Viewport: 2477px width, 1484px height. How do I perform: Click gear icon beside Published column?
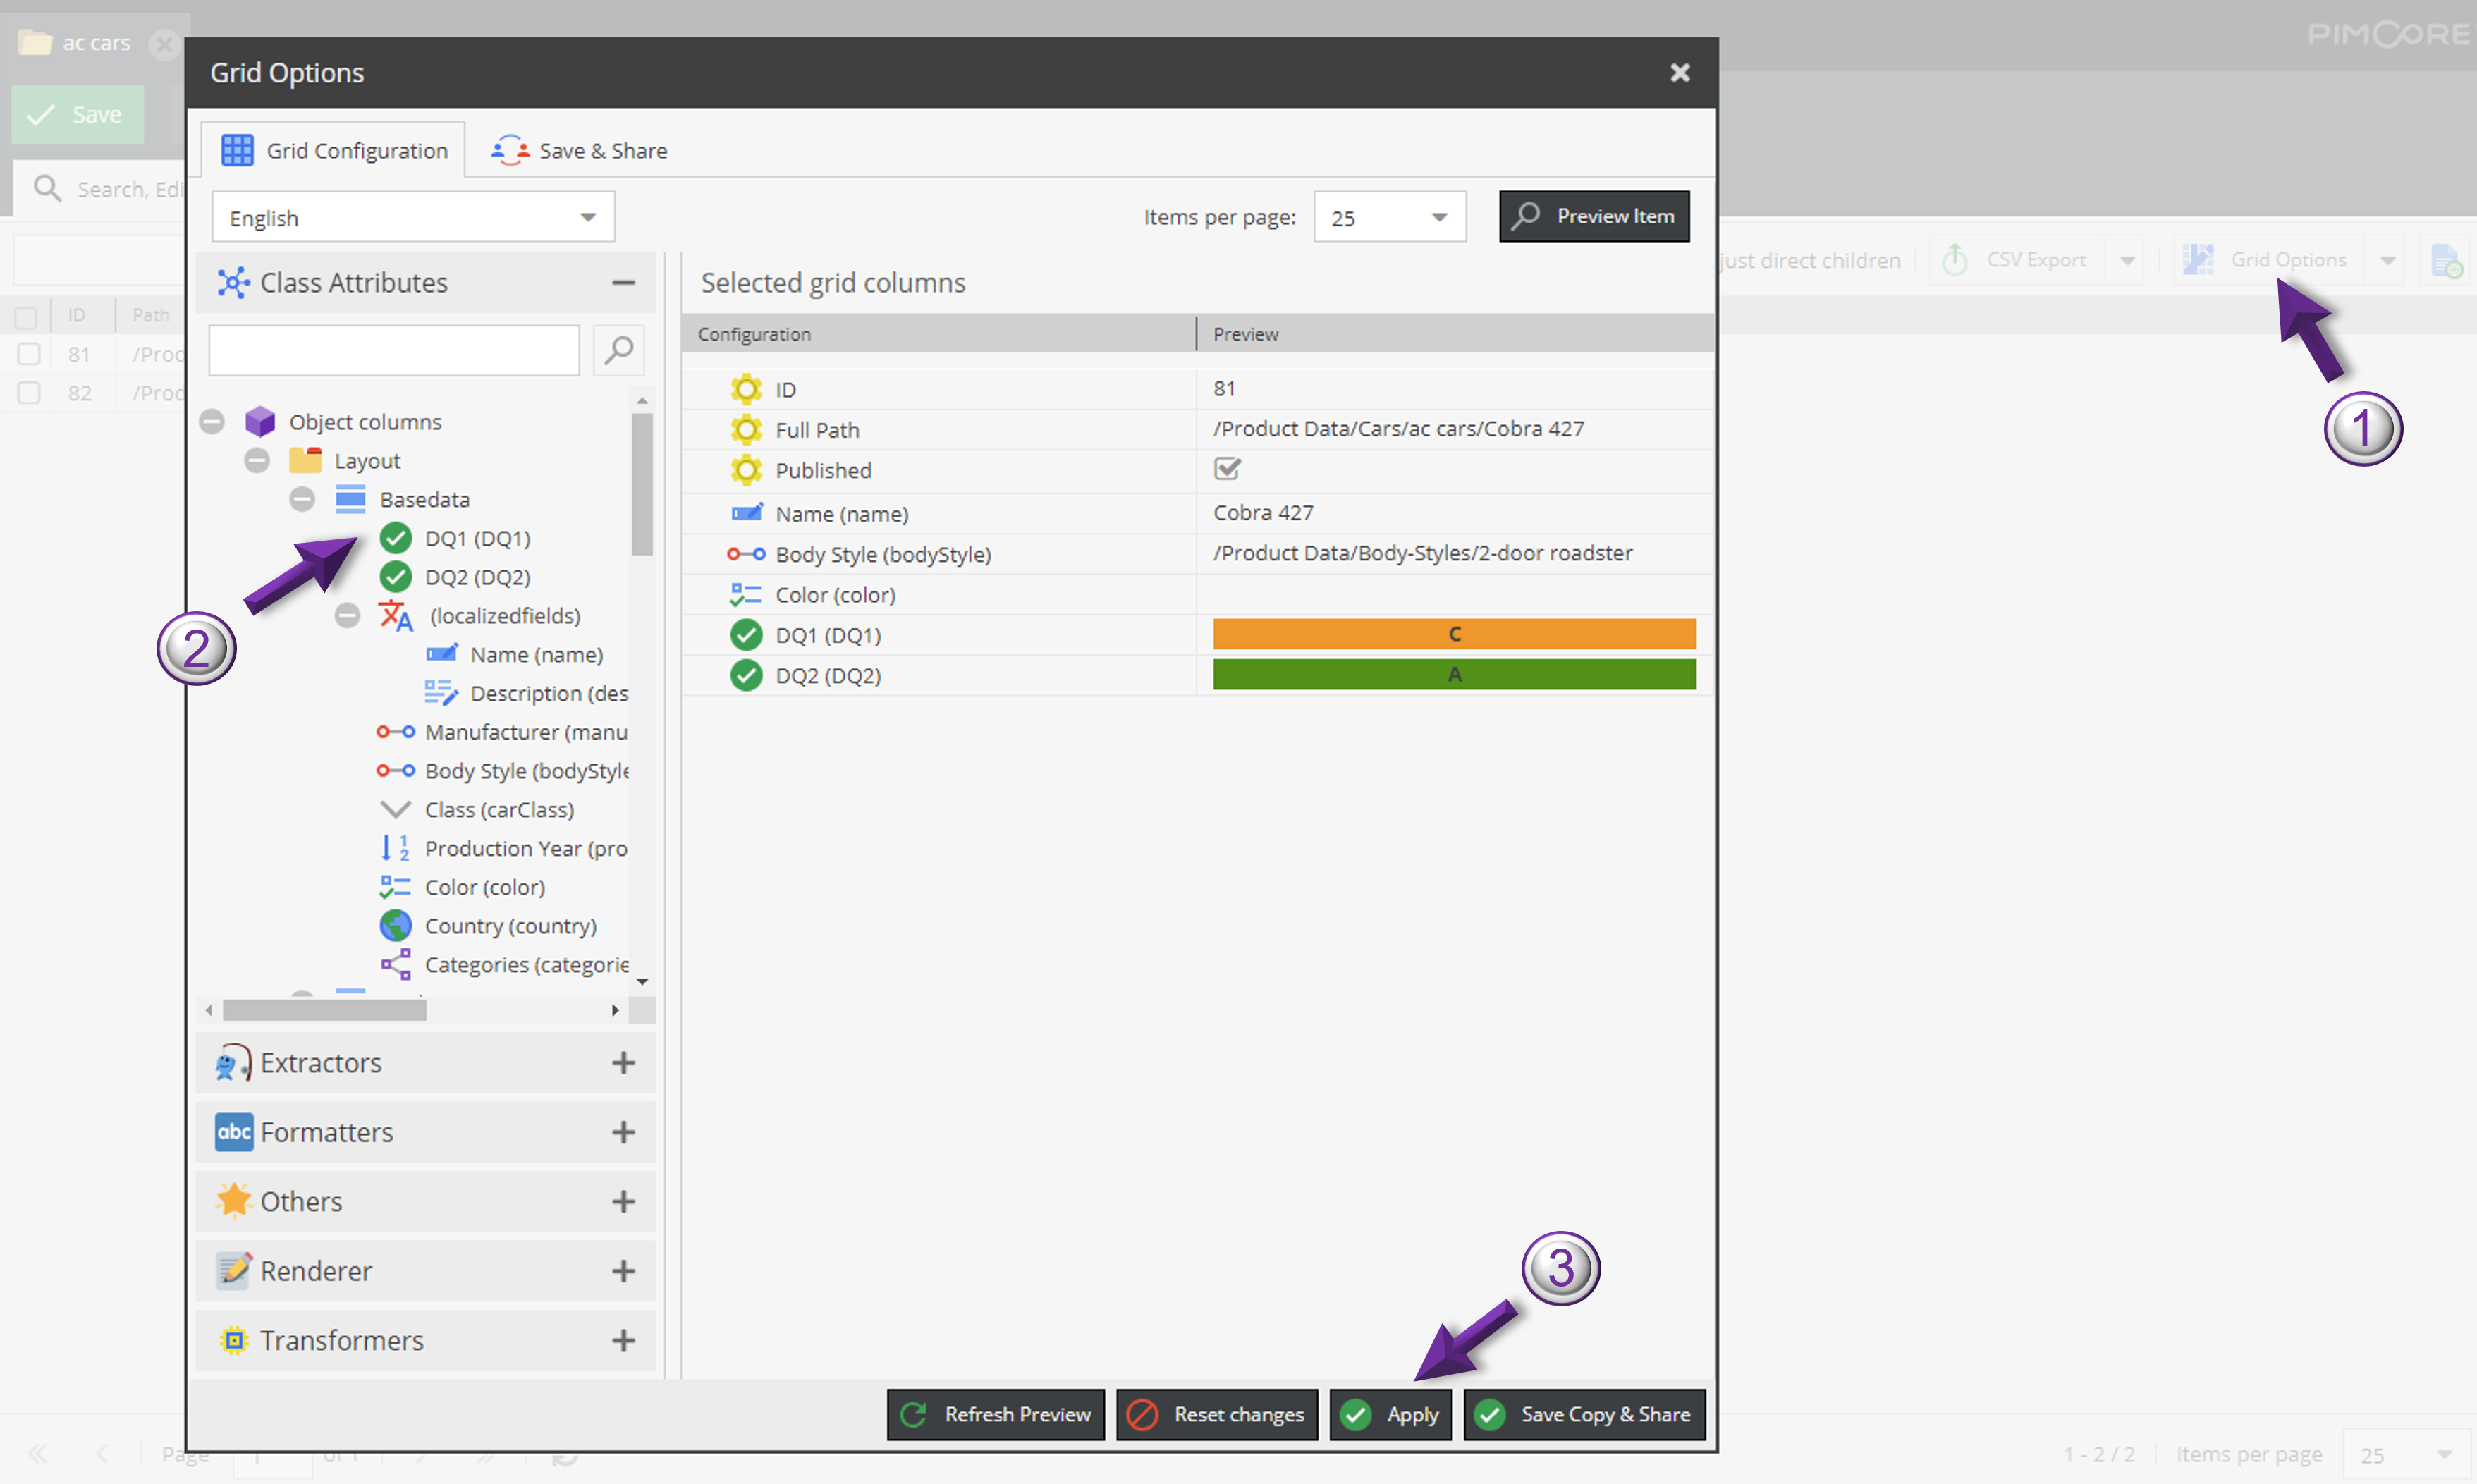coord(746,470)
